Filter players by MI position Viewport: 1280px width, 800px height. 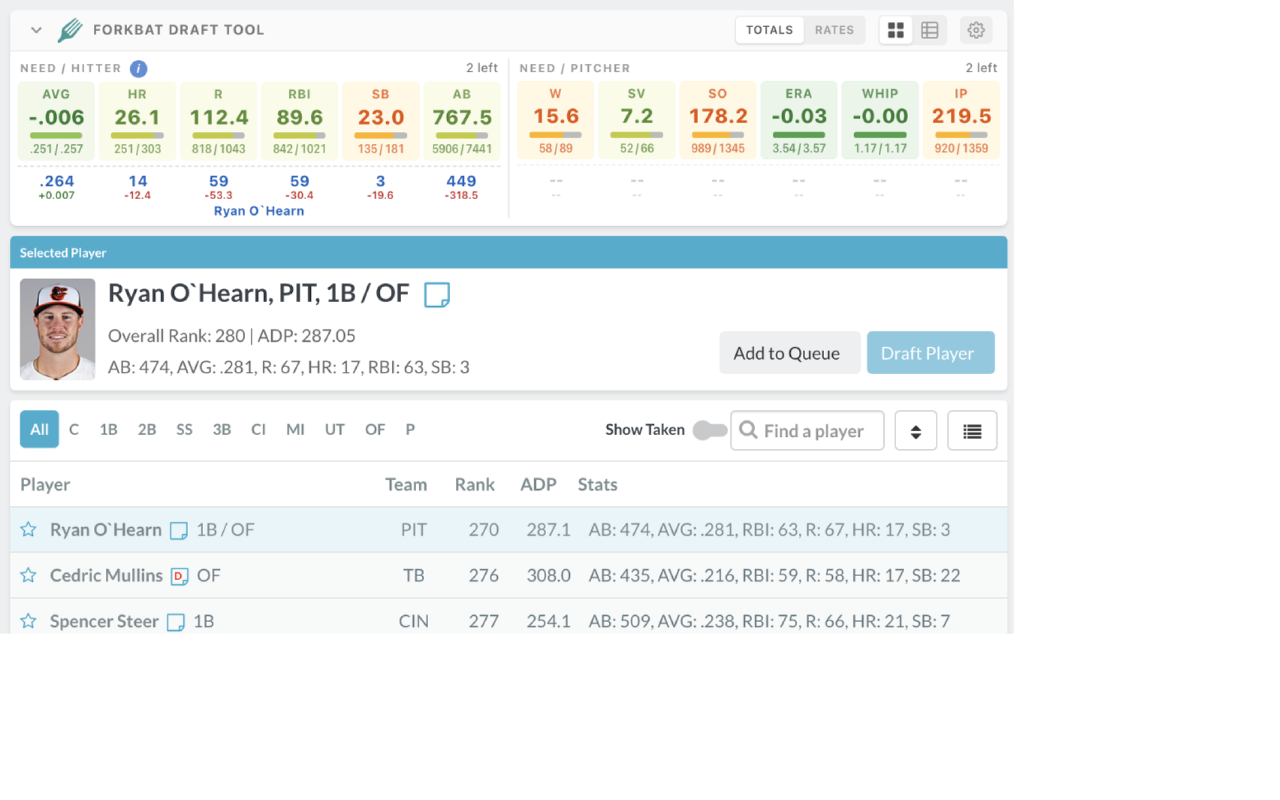click(x=295, y=429)
